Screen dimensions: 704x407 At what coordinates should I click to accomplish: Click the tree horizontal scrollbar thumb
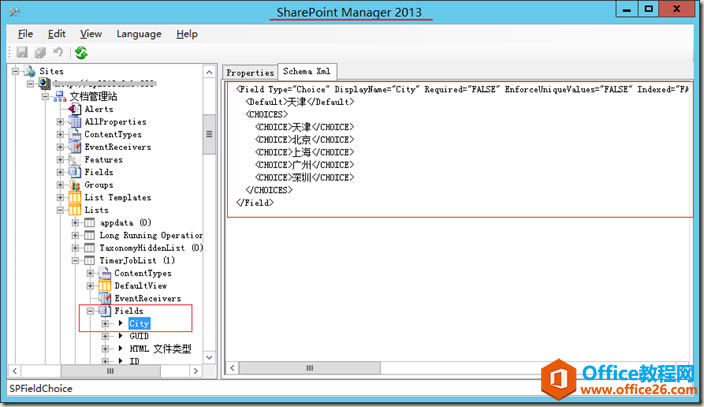point(110,371)
